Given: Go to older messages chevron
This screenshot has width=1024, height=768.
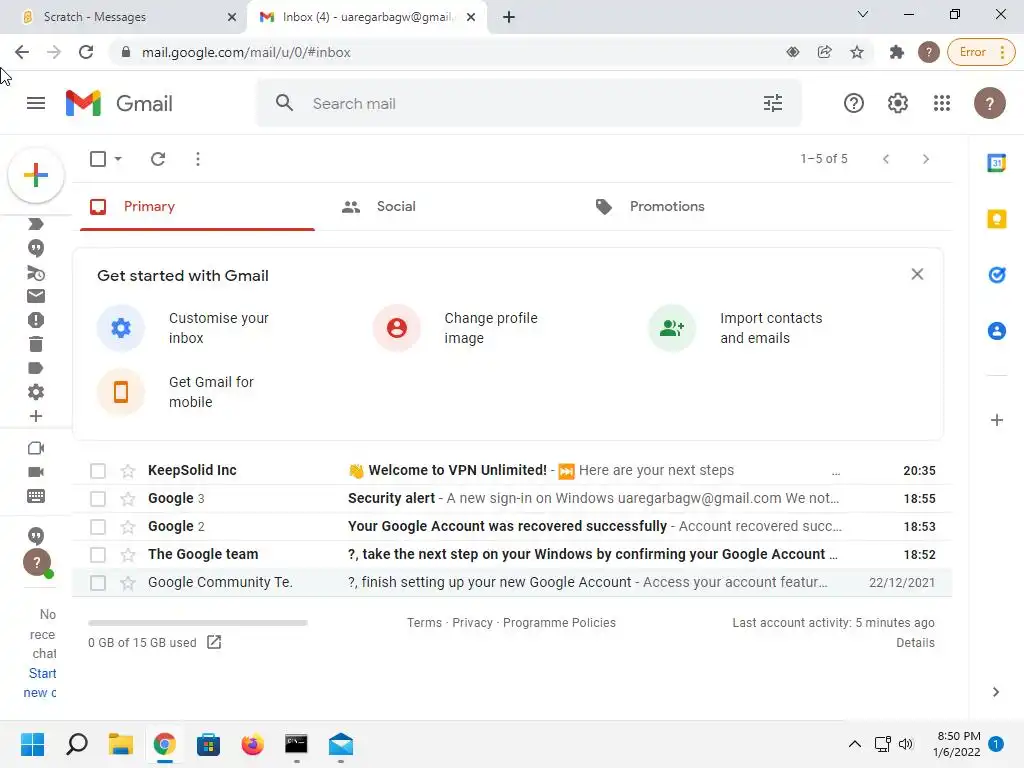Looking at the screenshot, I should 925,159.
